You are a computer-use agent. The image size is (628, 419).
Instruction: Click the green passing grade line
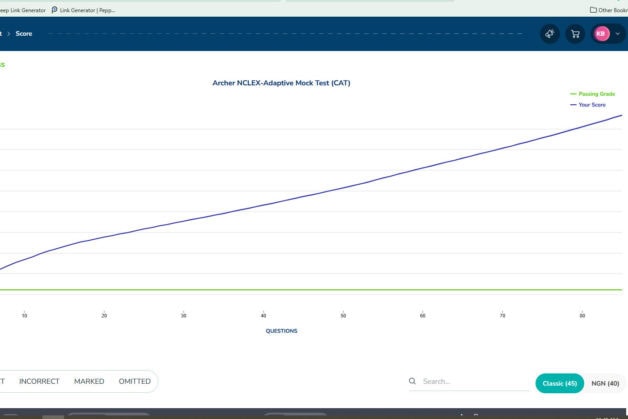(x=300, y=290)
